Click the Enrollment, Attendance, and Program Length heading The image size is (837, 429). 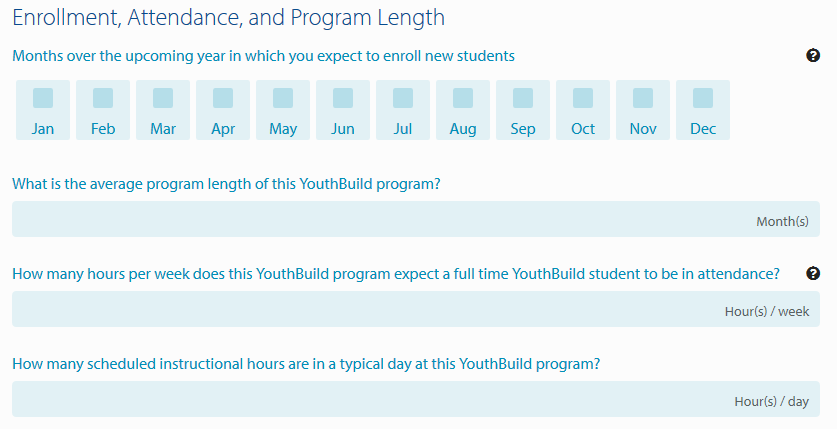pyautogui.click(x=229, y=18)
